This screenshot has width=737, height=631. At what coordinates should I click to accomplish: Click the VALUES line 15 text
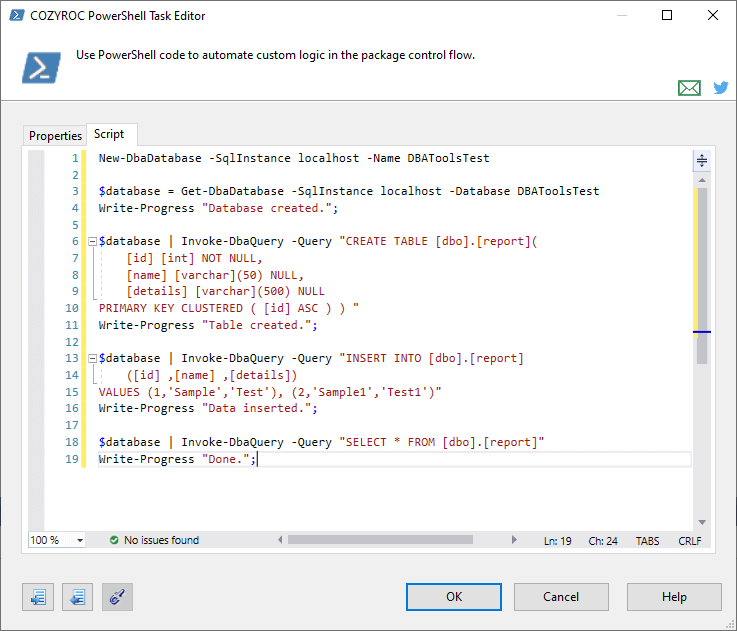coord(270,392)
